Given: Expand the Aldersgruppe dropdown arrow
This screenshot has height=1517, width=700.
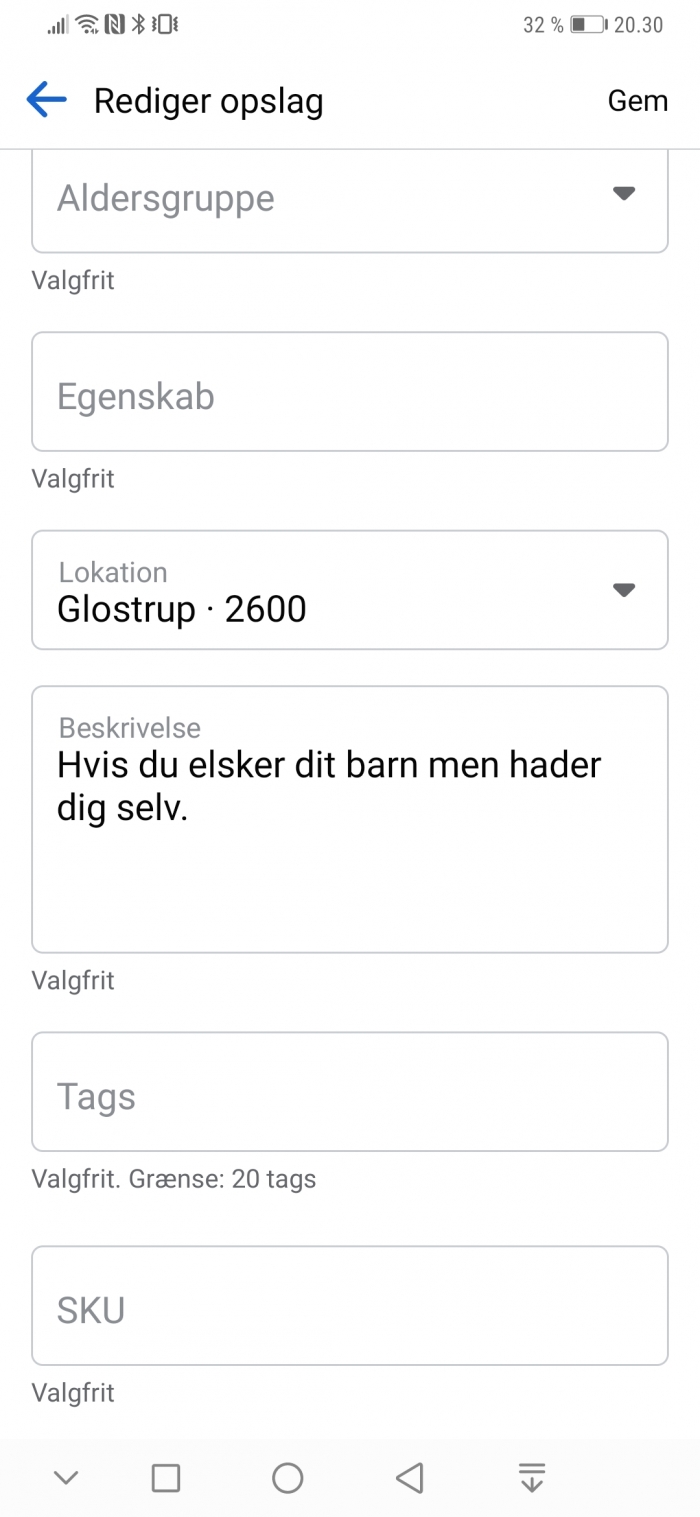Looking at the screenshot, I should pyautogui.click(x=624, y=194).
